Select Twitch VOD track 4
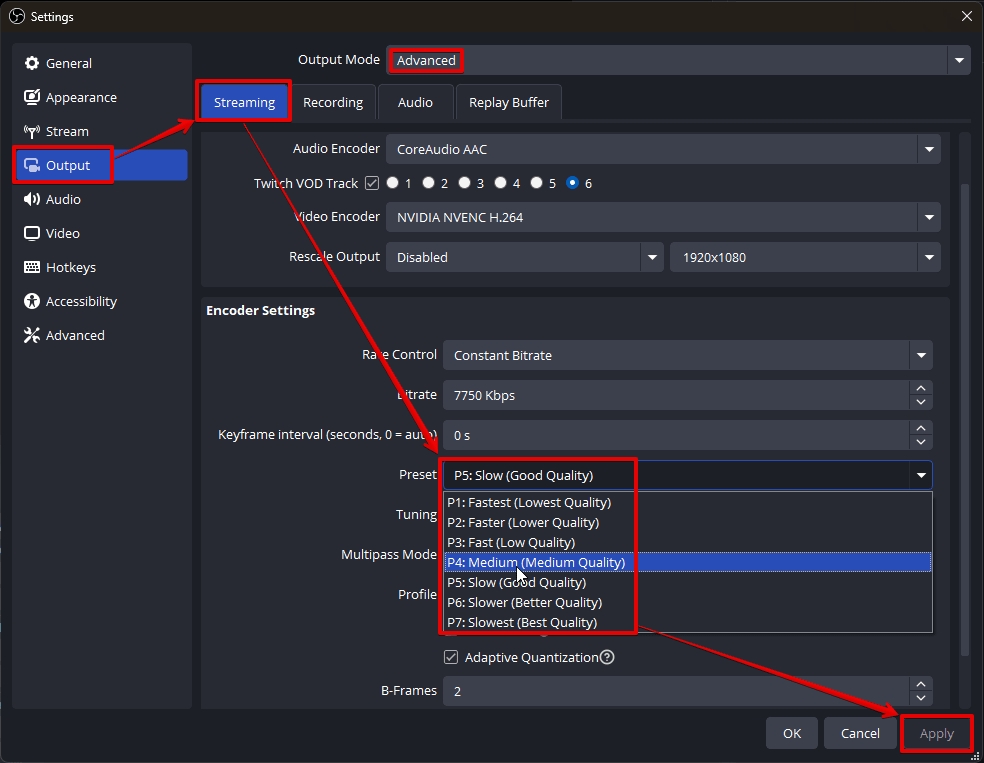The width and height of the screenshot is (984, 763). 500,183
